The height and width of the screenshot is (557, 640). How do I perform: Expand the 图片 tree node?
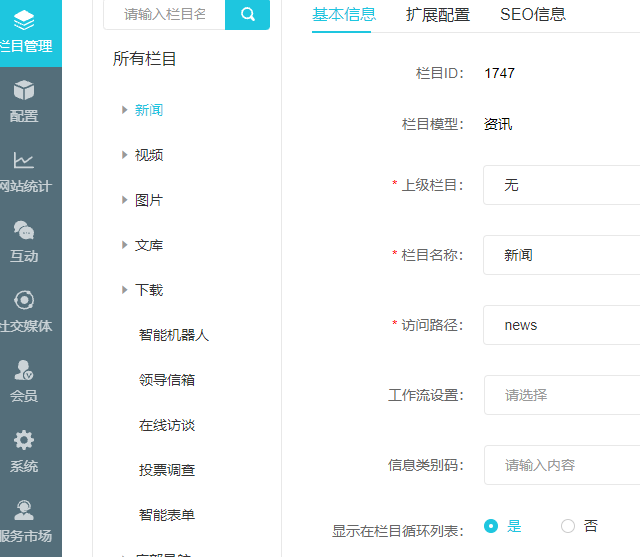coord(124,200)
